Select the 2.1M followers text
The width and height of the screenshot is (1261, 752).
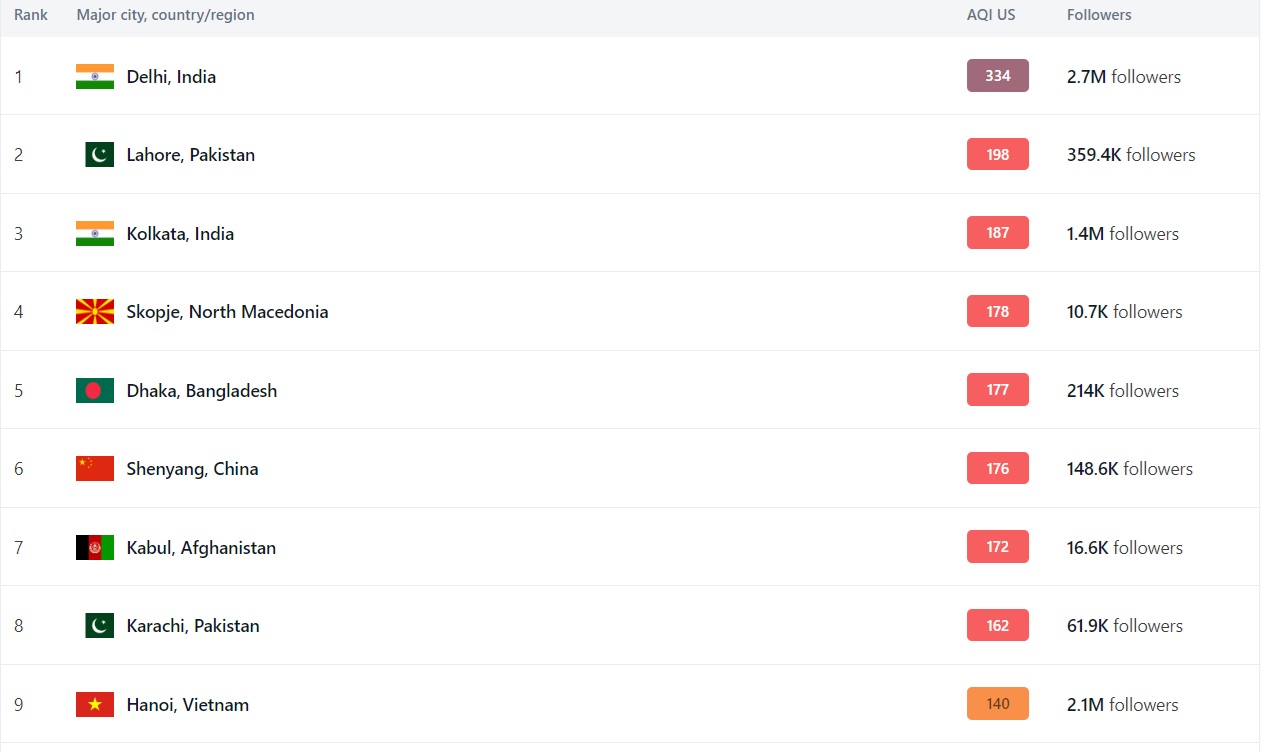[x=1123, y=705]
